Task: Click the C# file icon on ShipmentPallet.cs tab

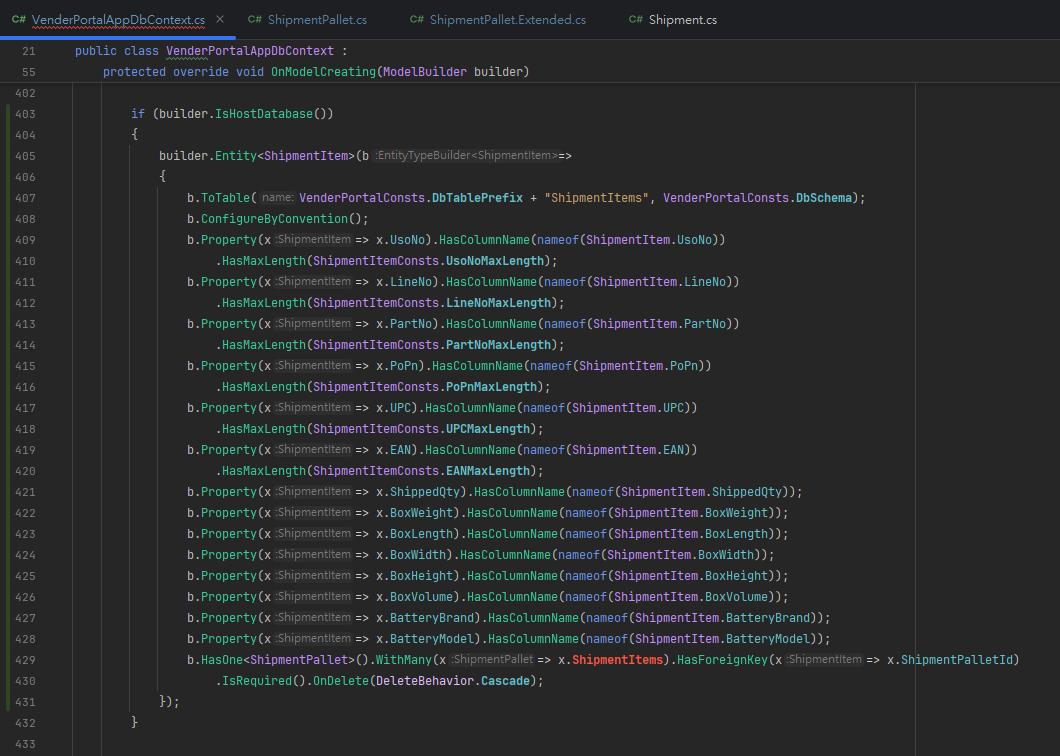Action: click(254, 19)
